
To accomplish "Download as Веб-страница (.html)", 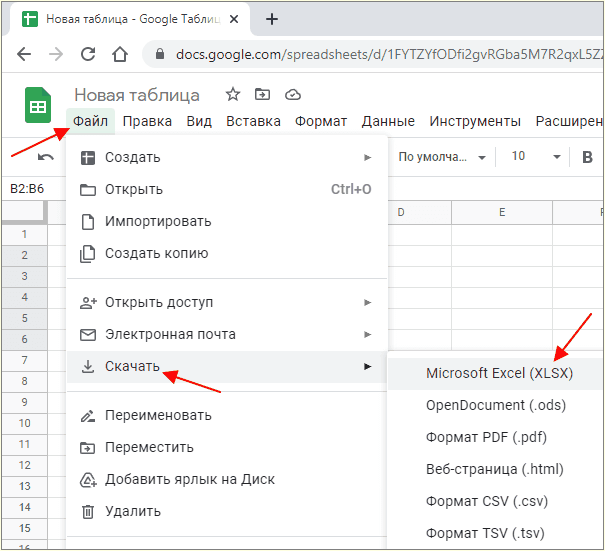I will click(496, 470).
